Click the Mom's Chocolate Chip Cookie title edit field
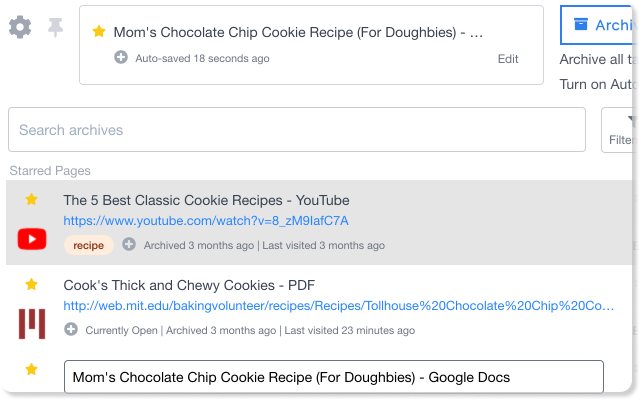Viewport: 640px width, 400px height. point(333,377)
